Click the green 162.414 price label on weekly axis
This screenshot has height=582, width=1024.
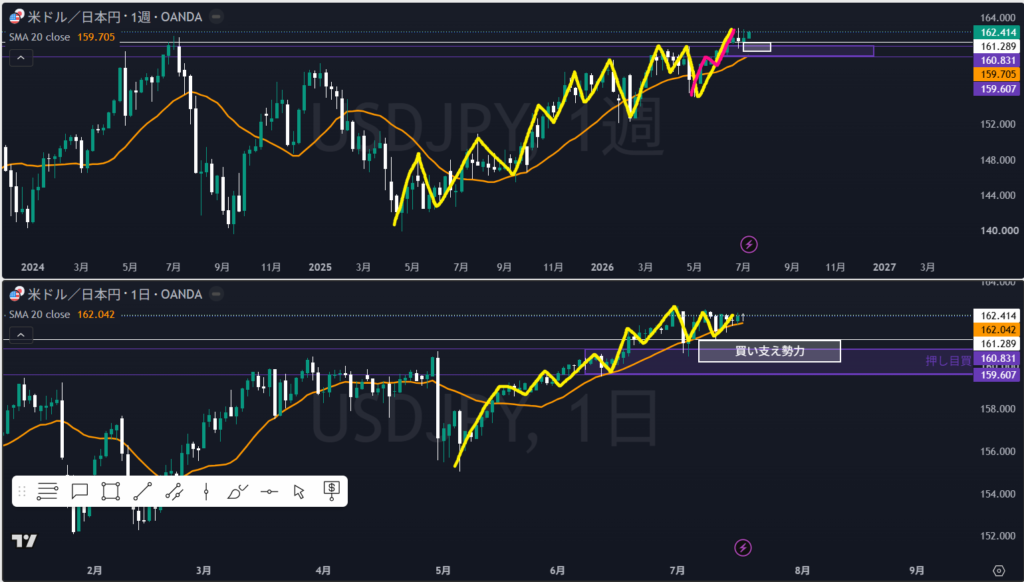[x=997, y=32]
